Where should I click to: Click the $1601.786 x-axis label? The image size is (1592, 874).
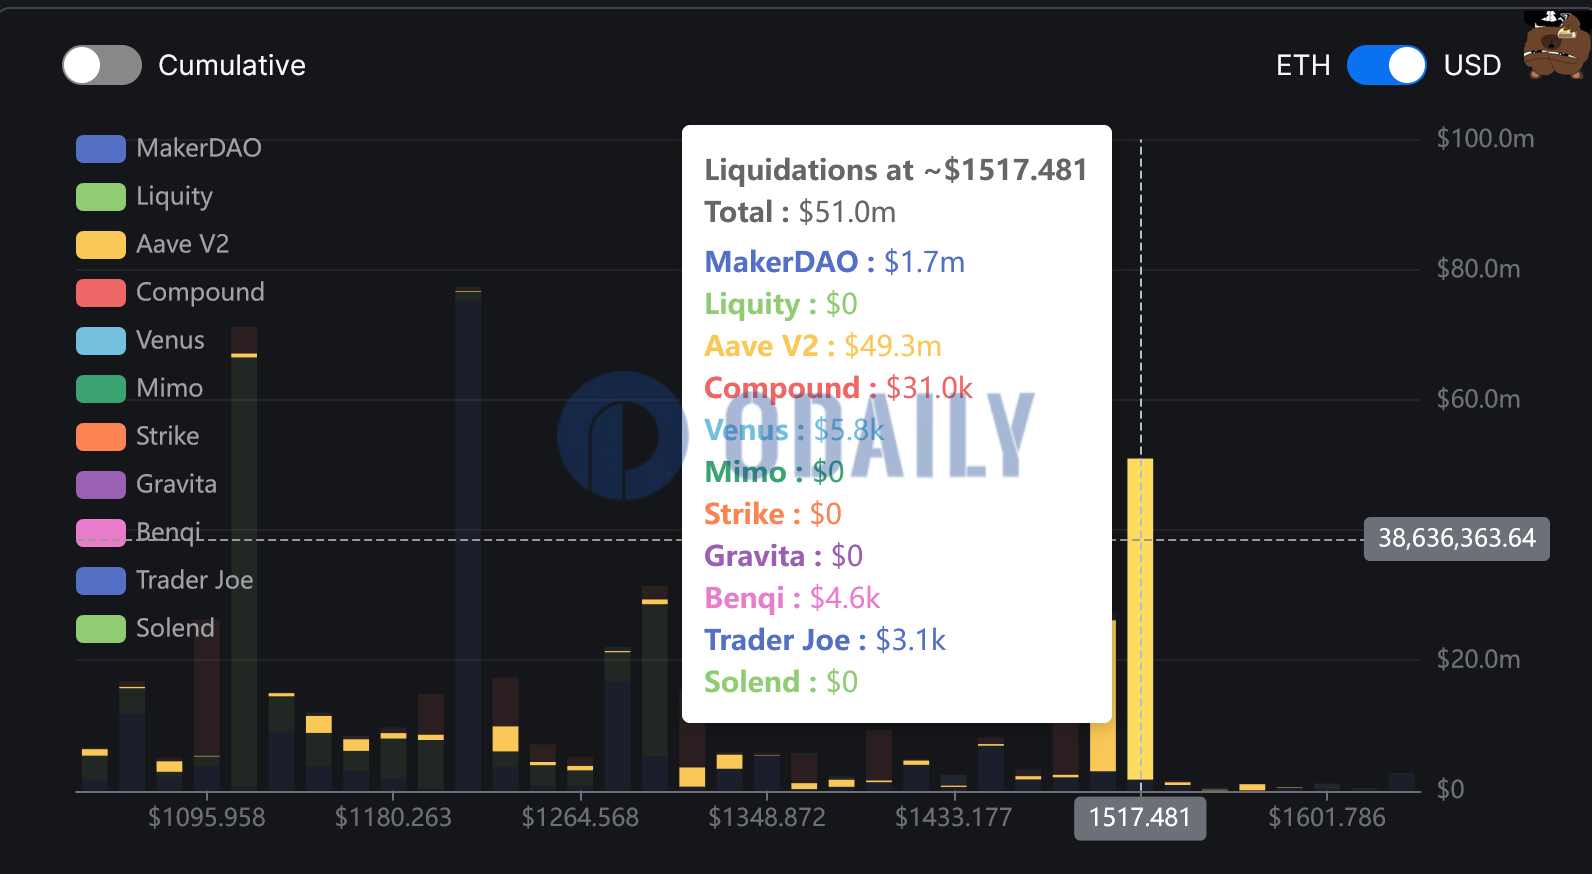pos(1327,818)
